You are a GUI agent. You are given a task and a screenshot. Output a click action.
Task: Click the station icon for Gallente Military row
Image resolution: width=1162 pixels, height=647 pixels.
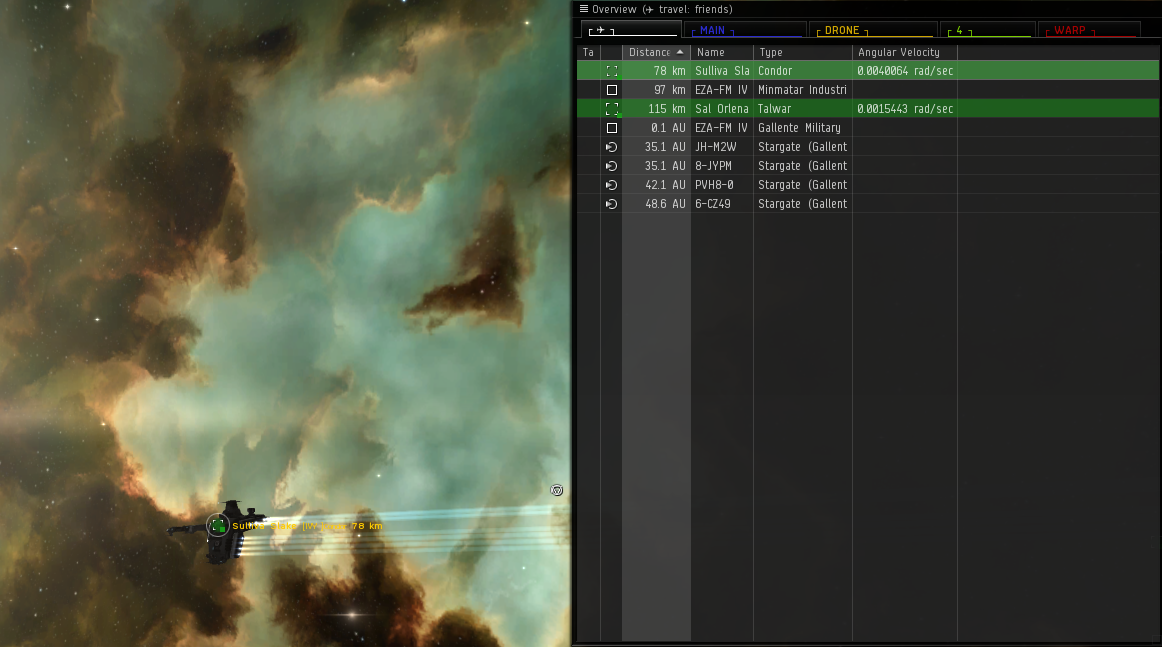[x=611, y=128]
